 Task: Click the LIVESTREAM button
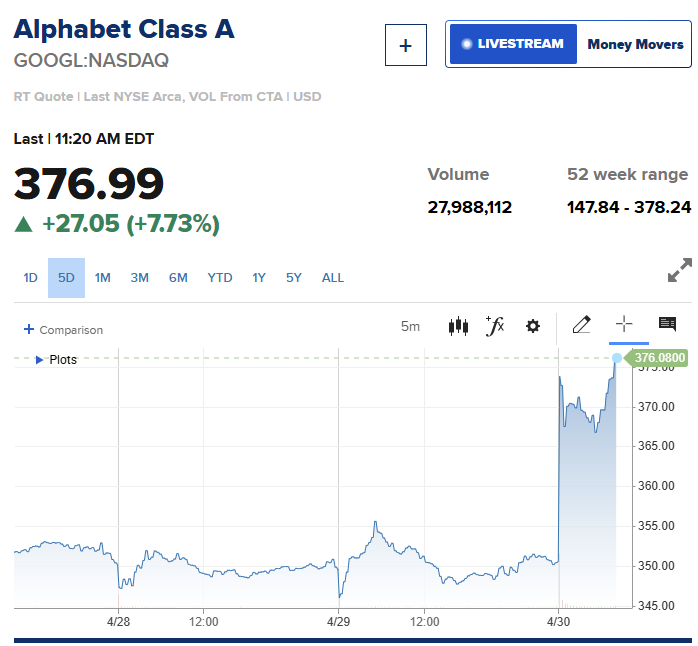tap(513, 44)
